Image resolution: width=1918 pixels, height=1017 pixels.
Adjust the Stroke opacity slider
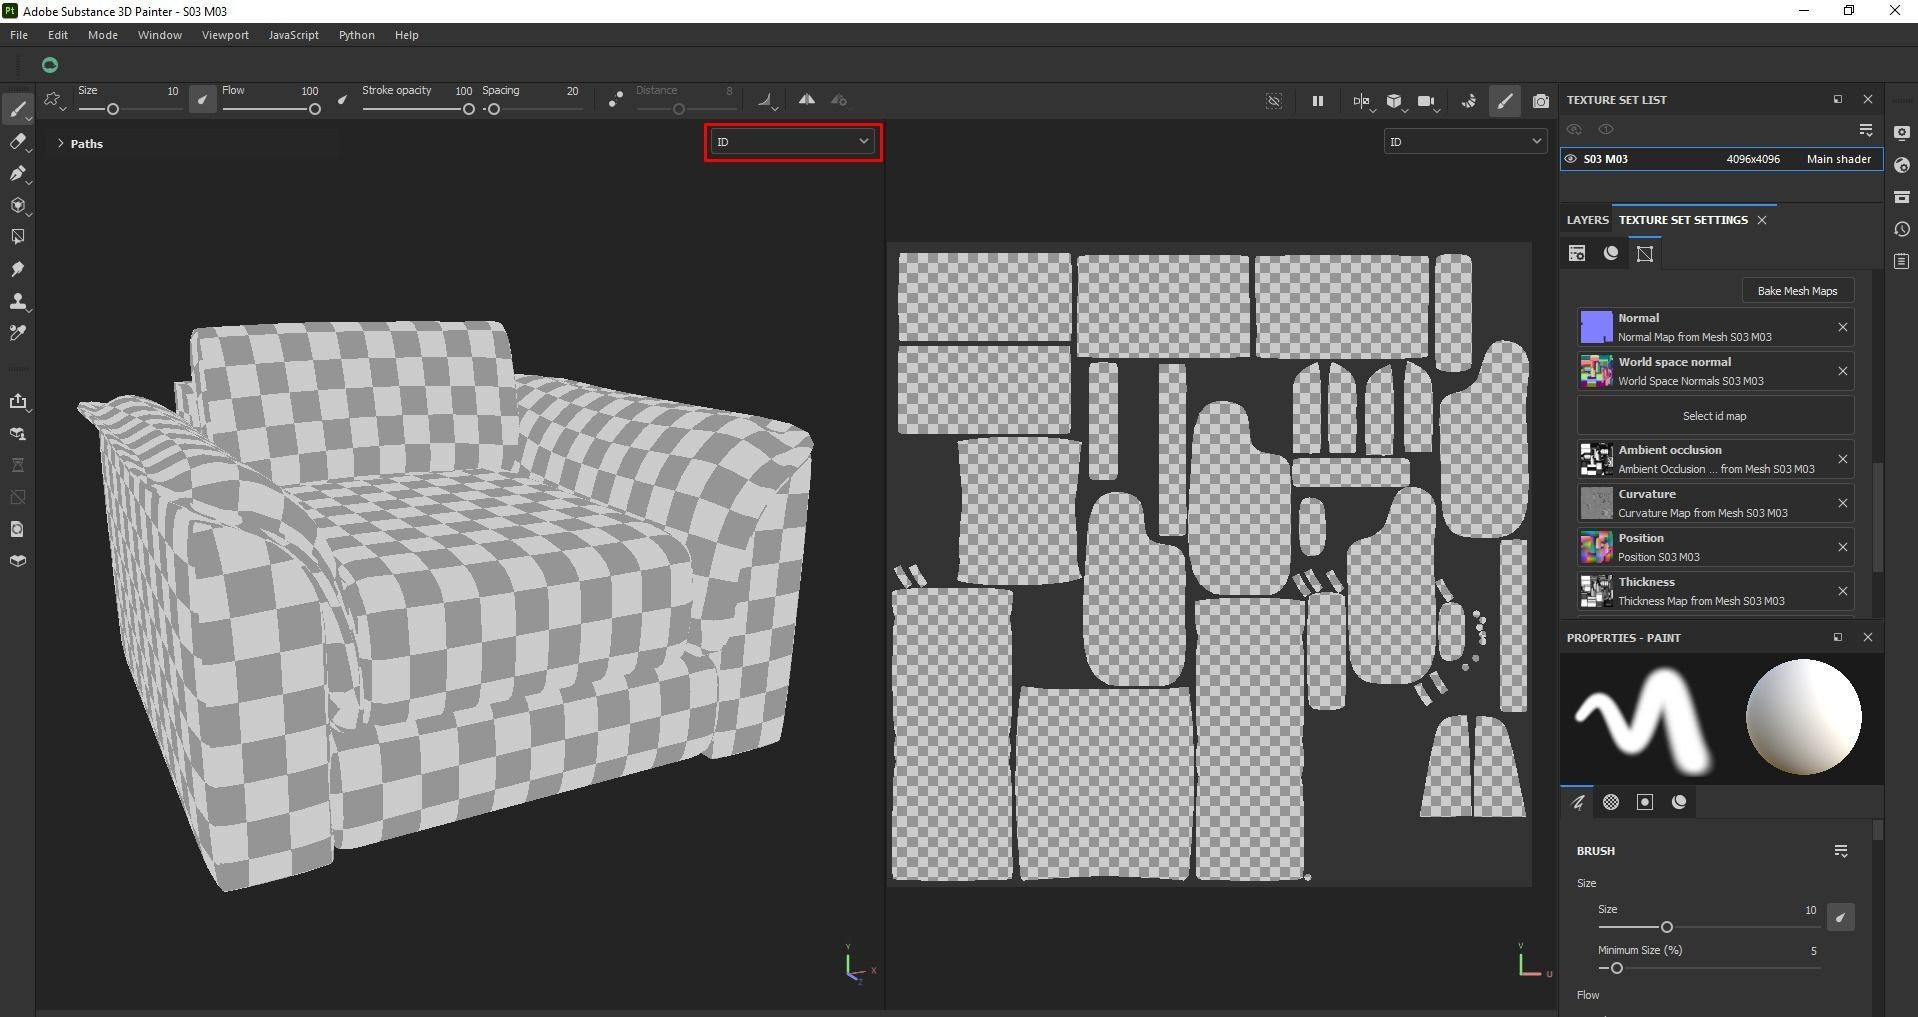417,109
